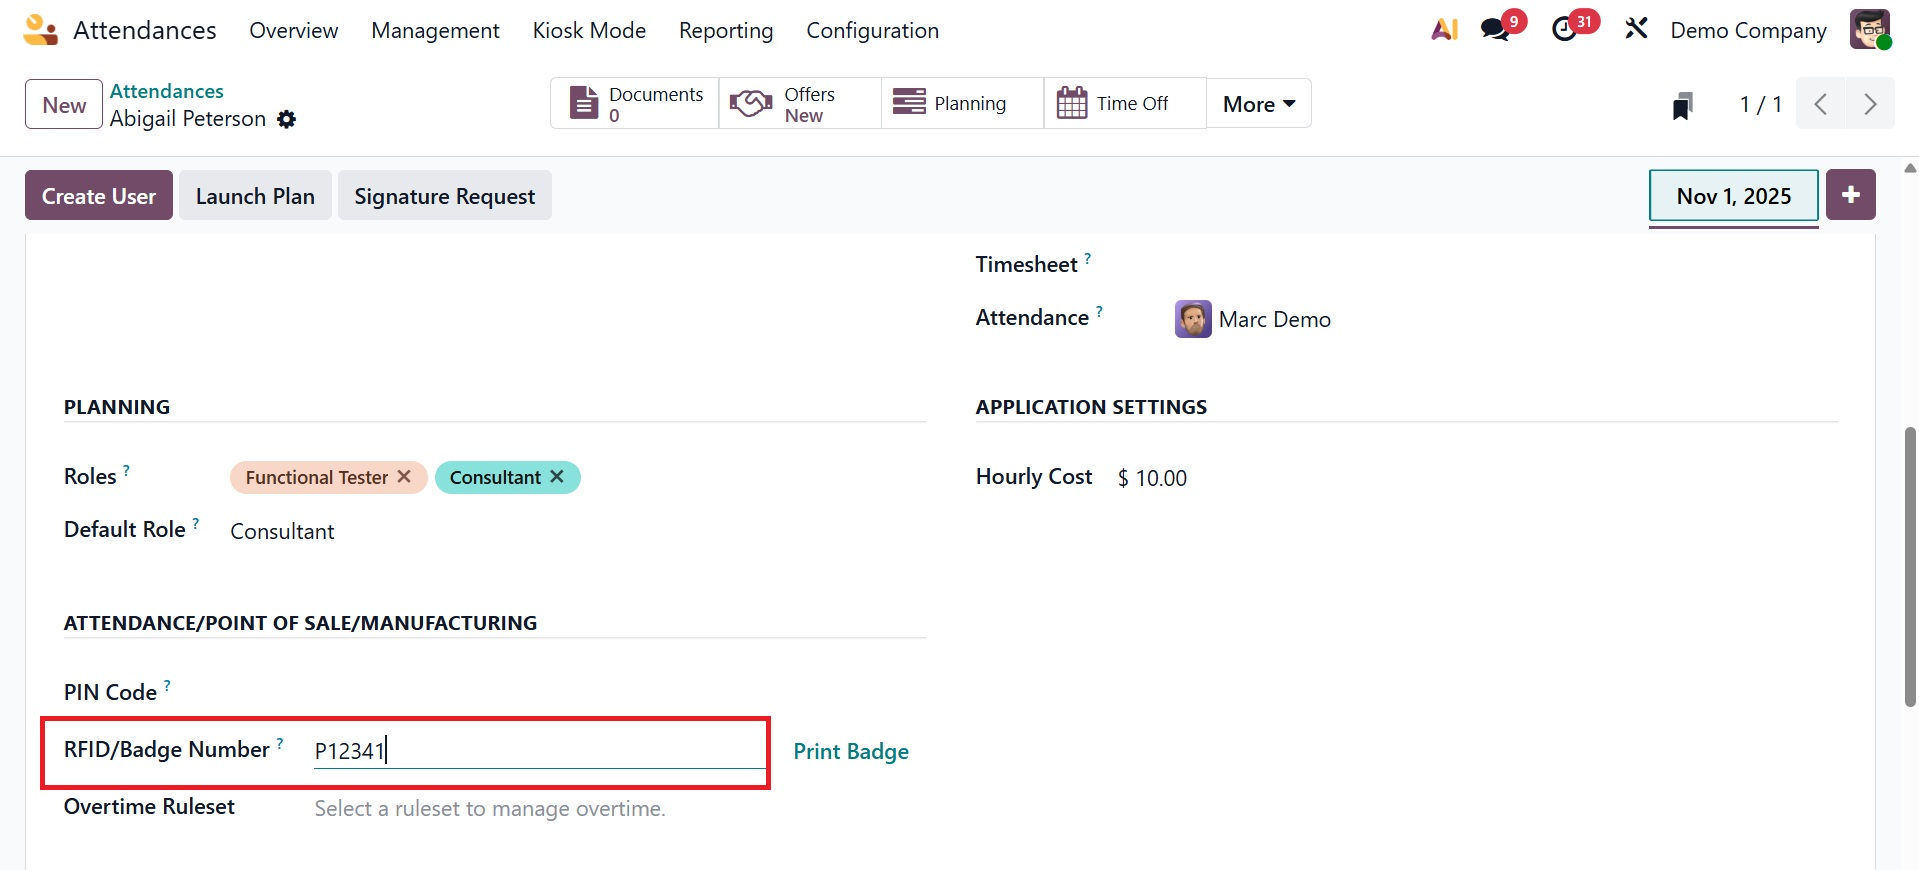
Task: Open the AI assistant icon
Action: click(1444, 30)
